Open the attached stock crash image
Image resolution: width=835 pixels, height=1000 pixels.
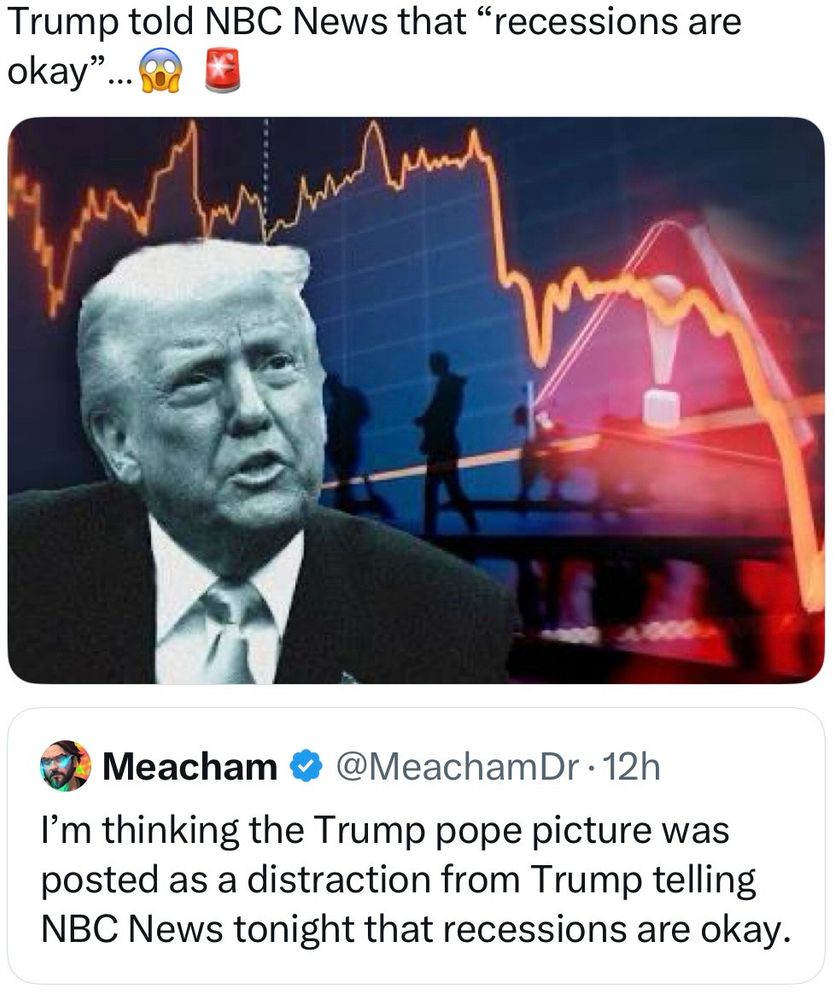tap(416, 401)
